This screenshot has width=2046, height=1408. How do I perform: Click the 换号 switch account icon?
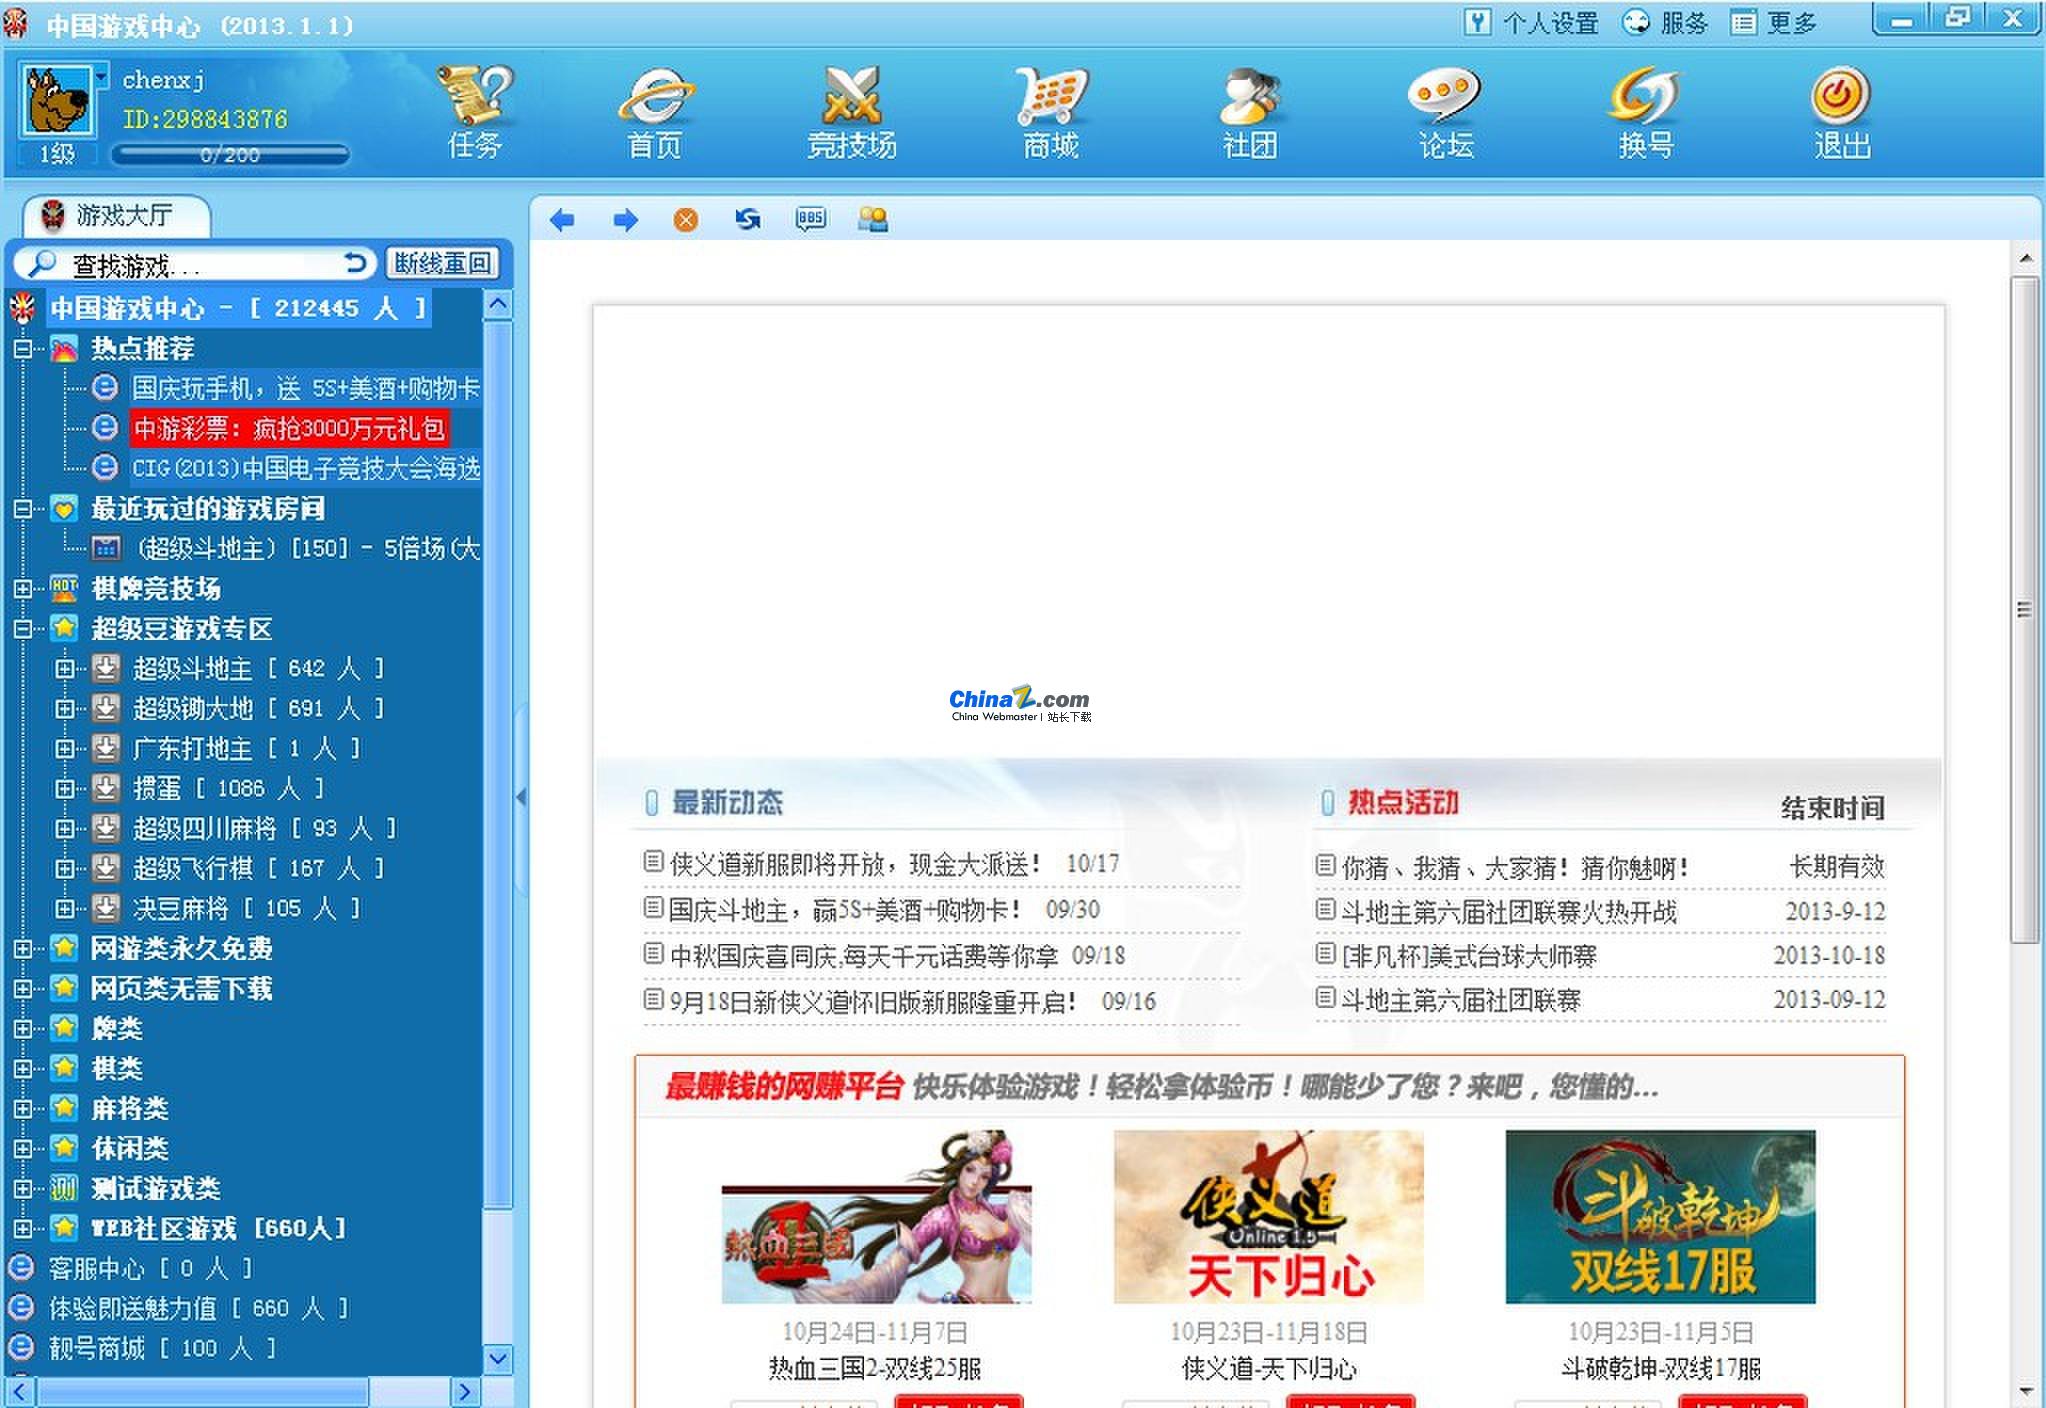1645,97
